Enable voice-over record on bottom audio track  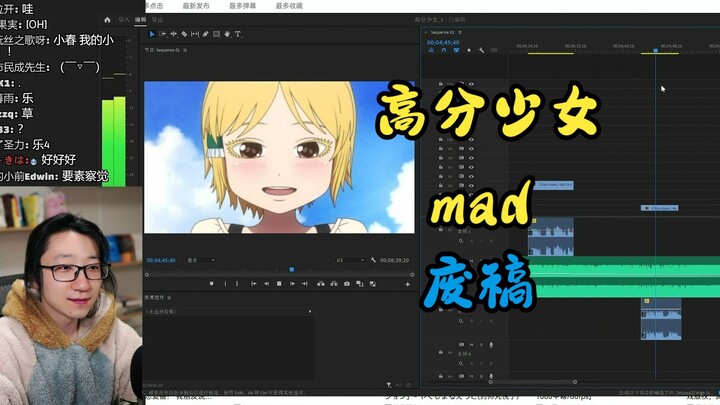[x=491, y=376]
